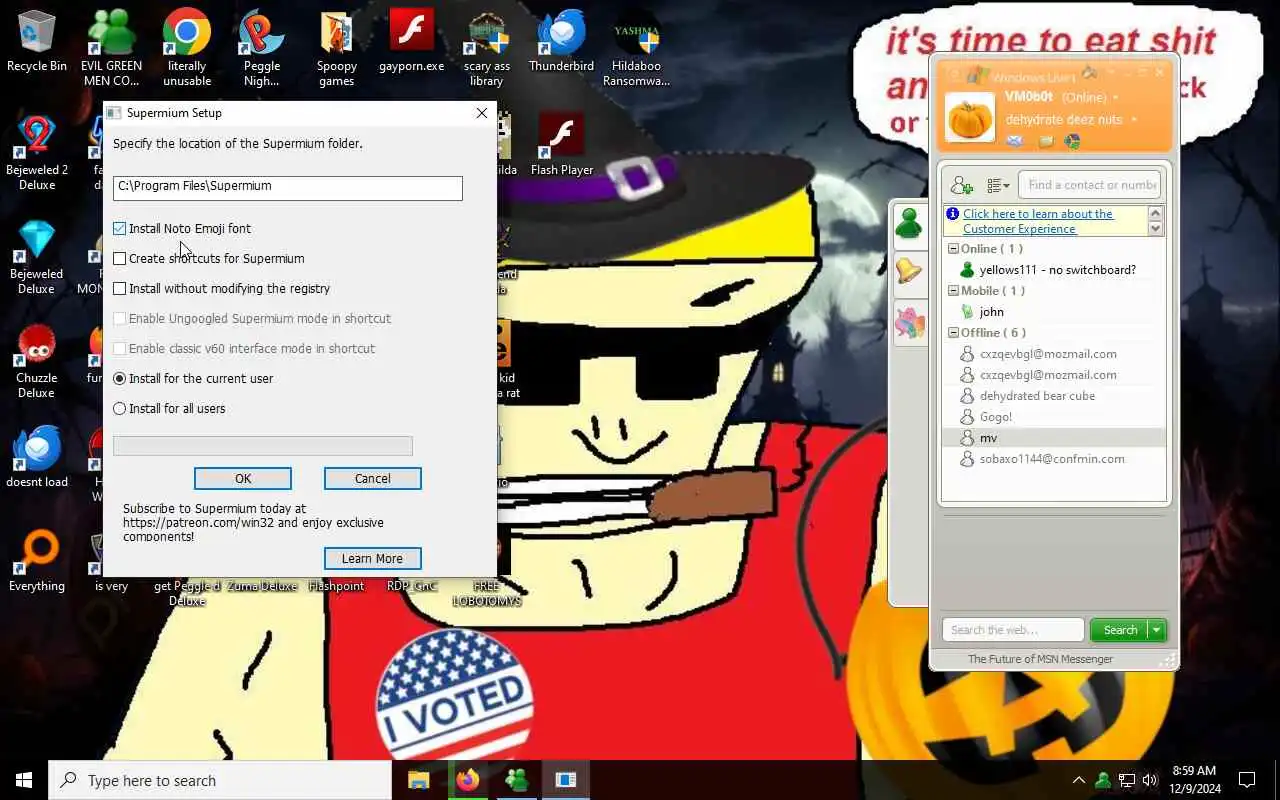This screenshot has height=800, width=1280.
Task: Collapse the Online contacts group
Action: point(954,249)
